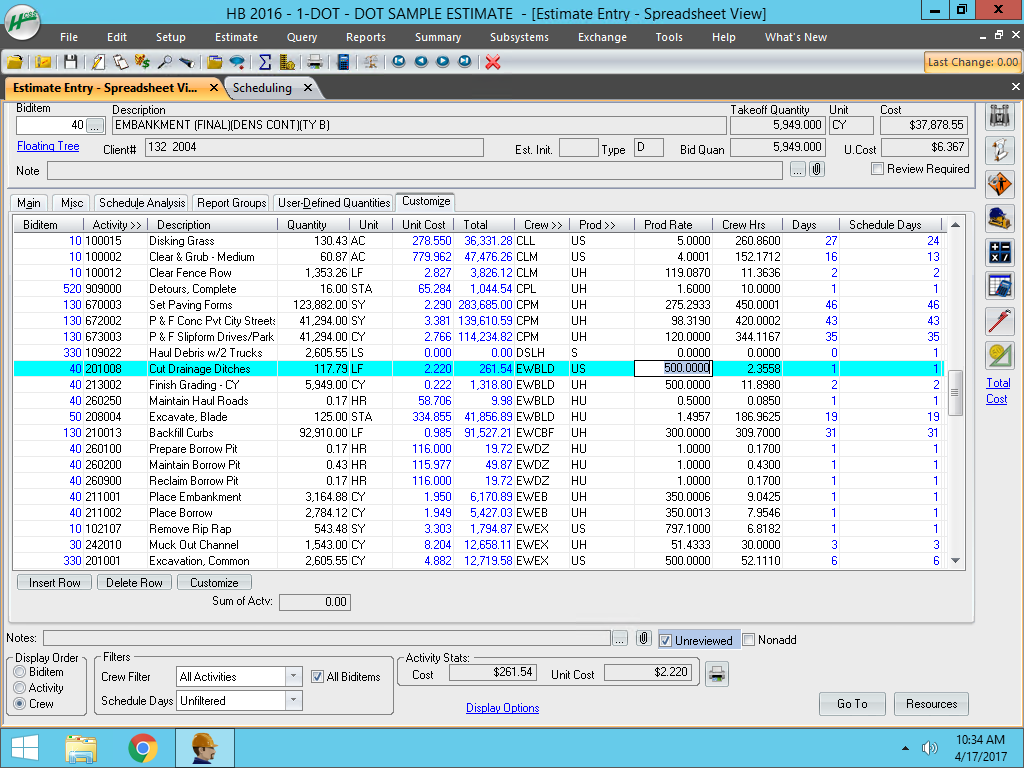The image size is (1024, 768).
Task: Click the scroll with magnifier sidebar icon
Action: [999, 150]
